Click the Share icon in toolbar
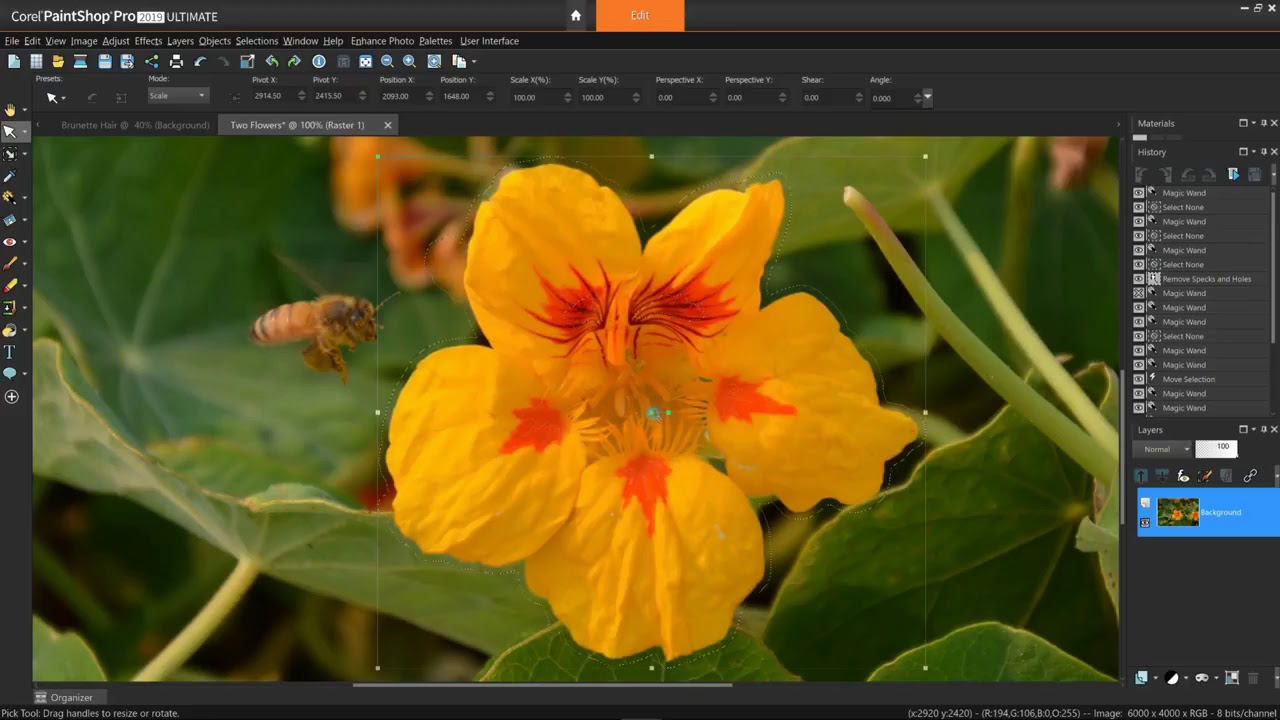1280x720 pixels. (152, 62)
